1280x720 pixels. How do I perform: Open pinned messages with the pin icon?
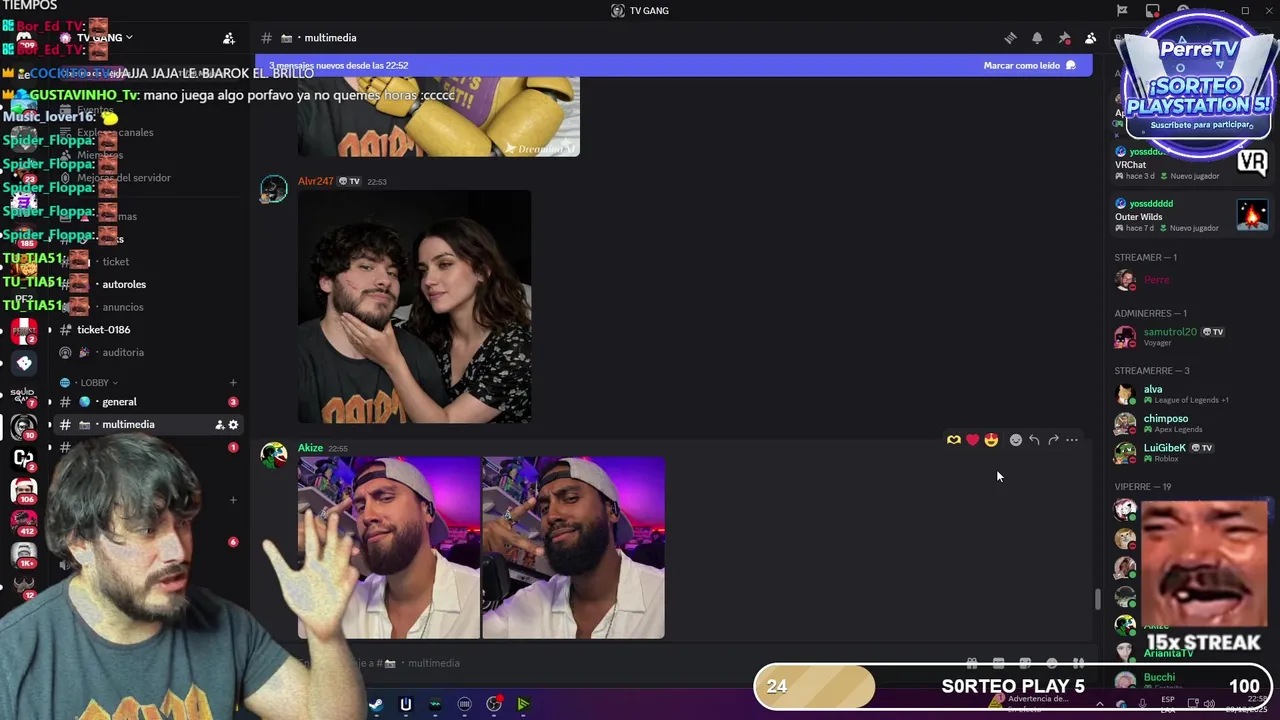pyautogui.click(x=1064, y=38)
